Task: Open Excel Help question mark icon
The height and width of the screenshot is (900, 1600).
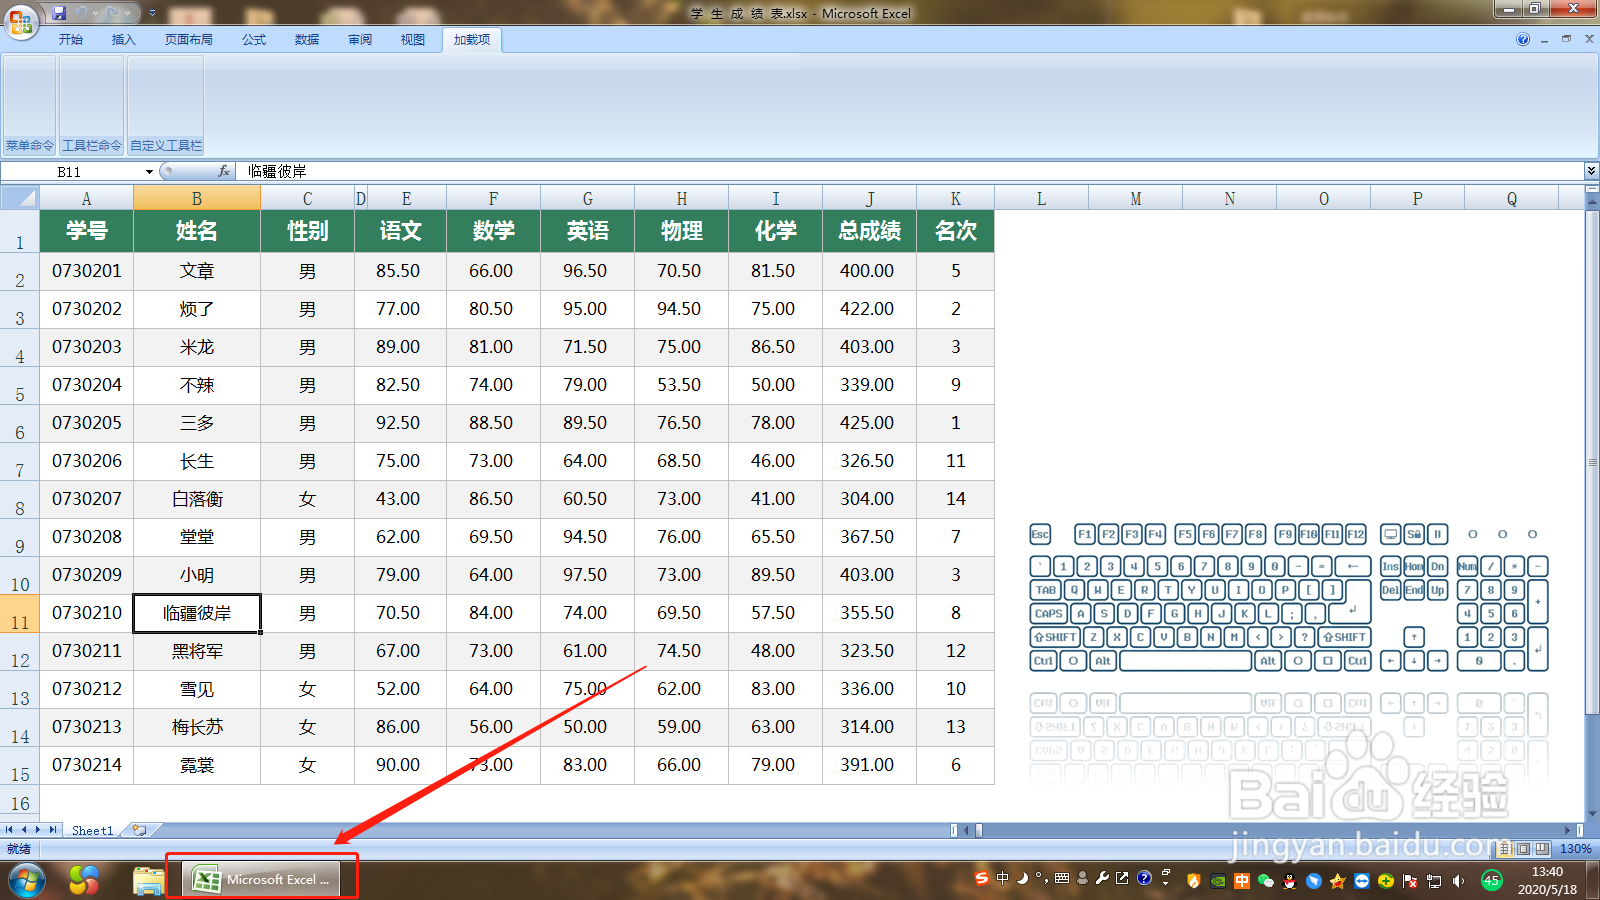Action: click(x=1523, y=40)
